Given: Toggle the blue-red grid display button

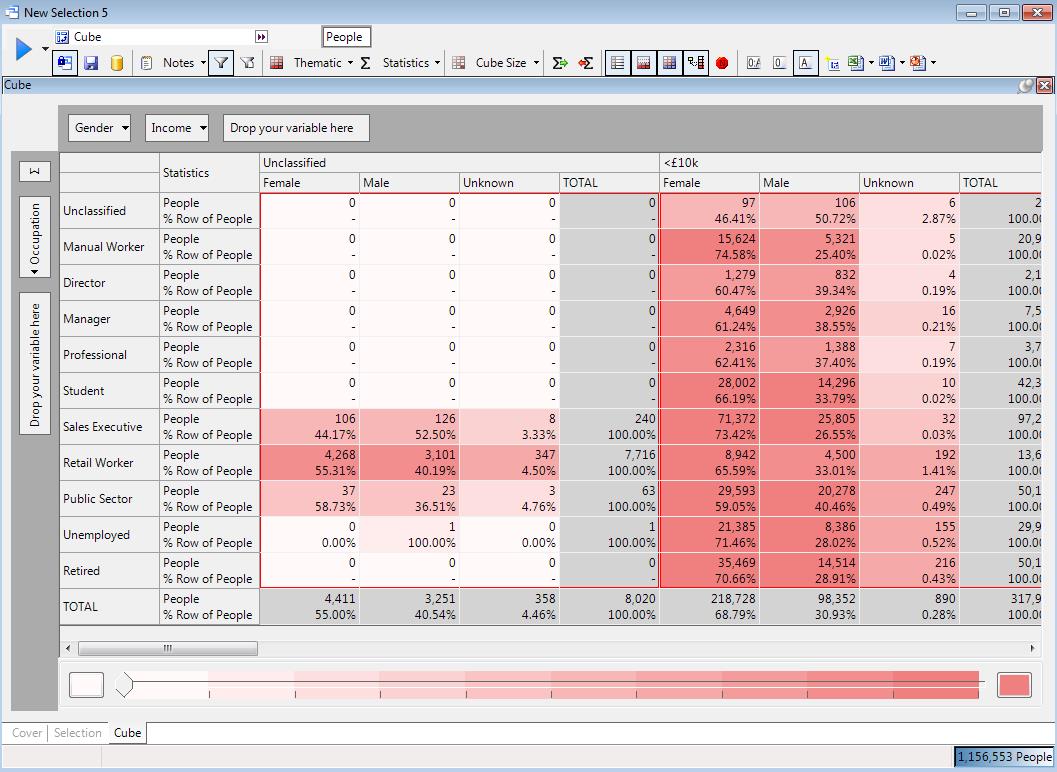Looking at the screenshot, I should tap(669, 63).
